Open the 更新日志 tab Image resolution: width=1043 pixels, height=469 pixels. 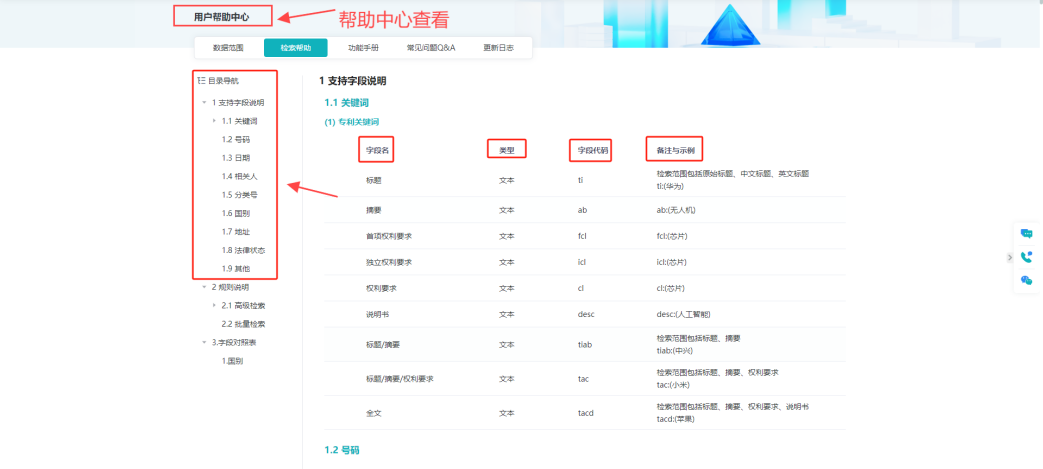(x=498, y=48)
